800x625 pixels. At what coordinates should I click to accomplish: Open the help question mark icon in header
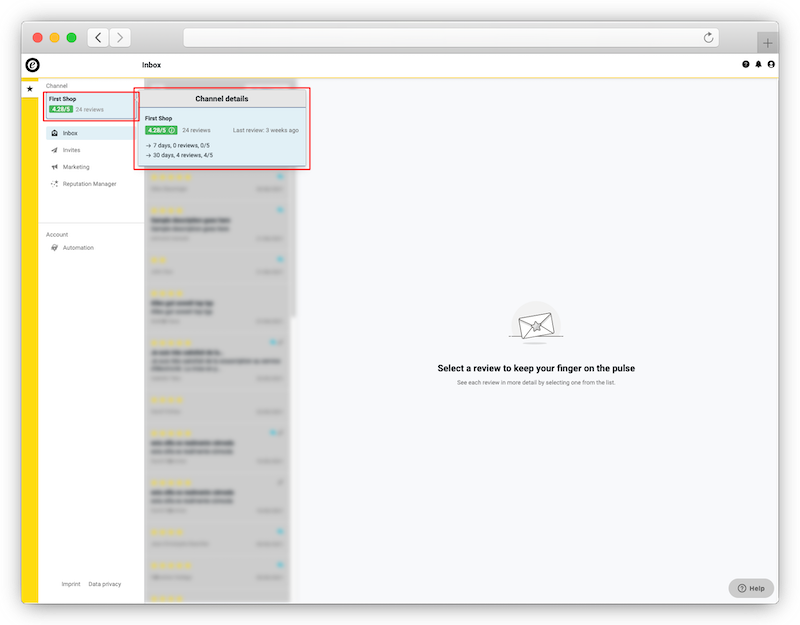pos(745,64)
